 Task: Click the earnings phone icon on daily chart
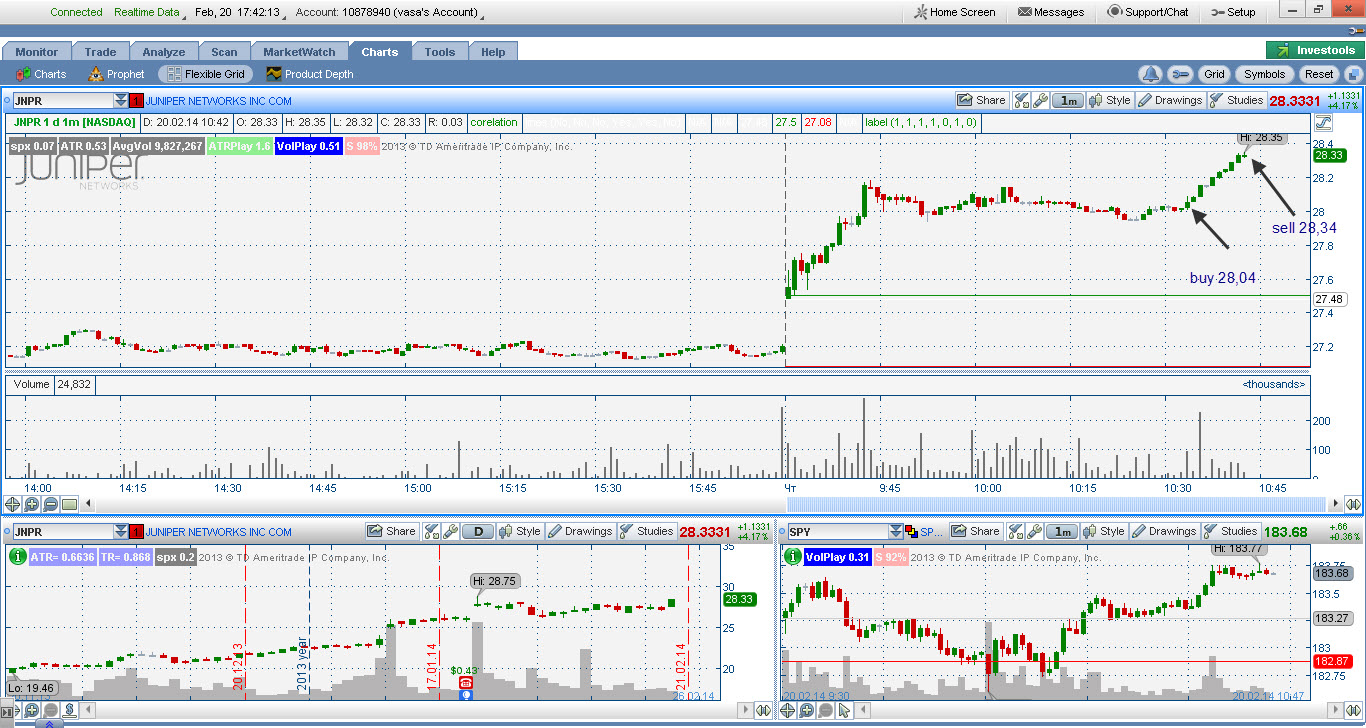(x=465, y=682)
